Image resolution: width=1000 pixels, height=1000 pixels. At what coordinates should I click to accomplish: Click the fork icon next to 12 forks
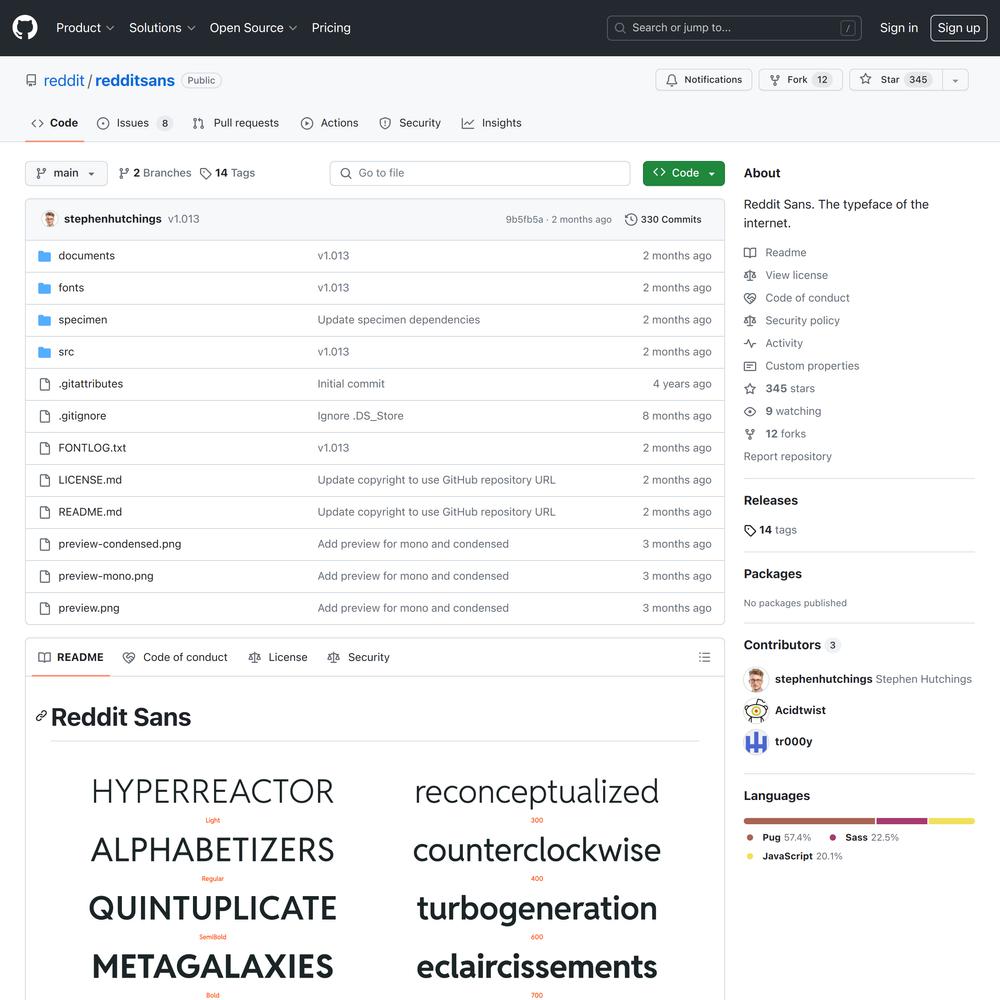pos(750,434)
